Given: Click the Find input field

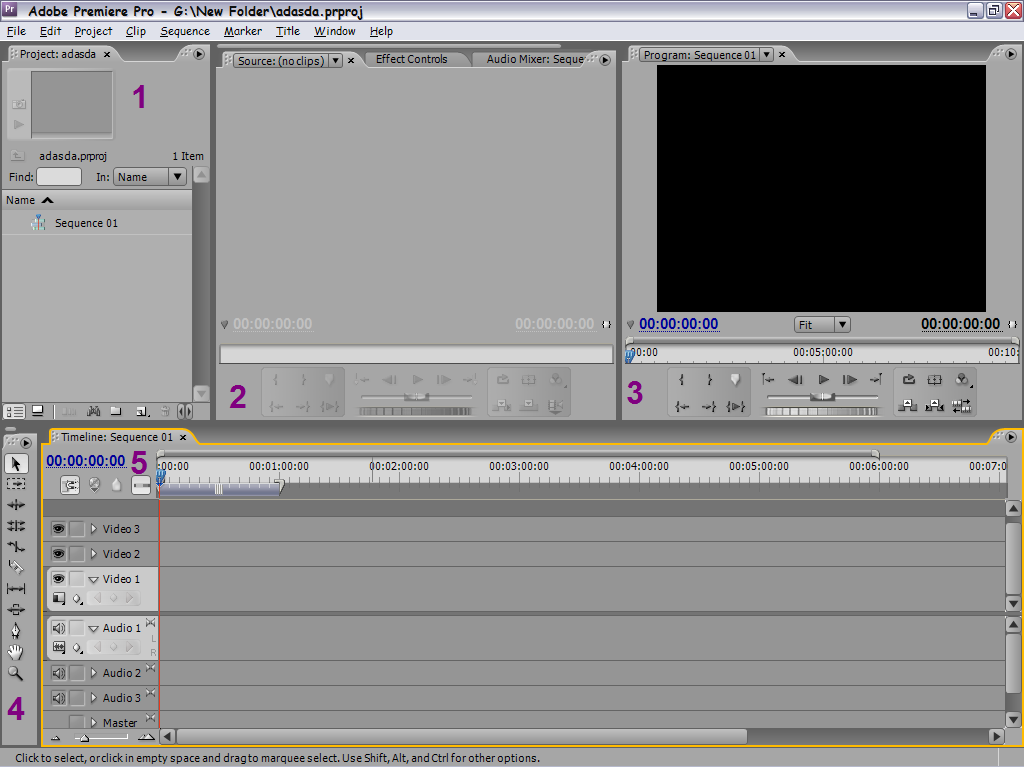Looking at the screenshot, I should [x=59, y=177].
